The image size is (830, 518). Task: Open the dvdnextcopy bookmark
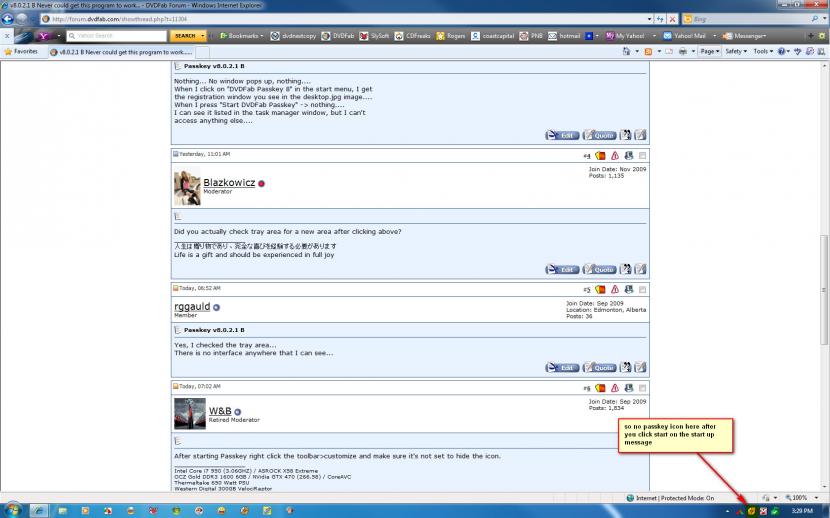293,36
